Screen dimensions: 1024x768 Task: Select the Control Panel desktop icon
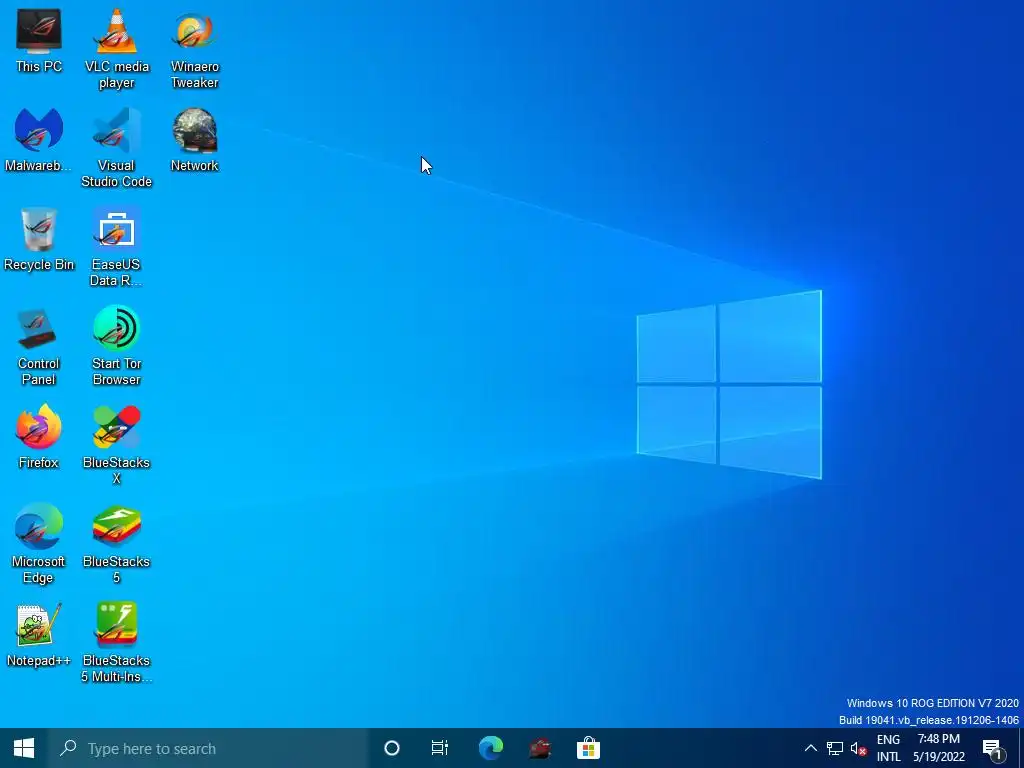tap(39, 346)
